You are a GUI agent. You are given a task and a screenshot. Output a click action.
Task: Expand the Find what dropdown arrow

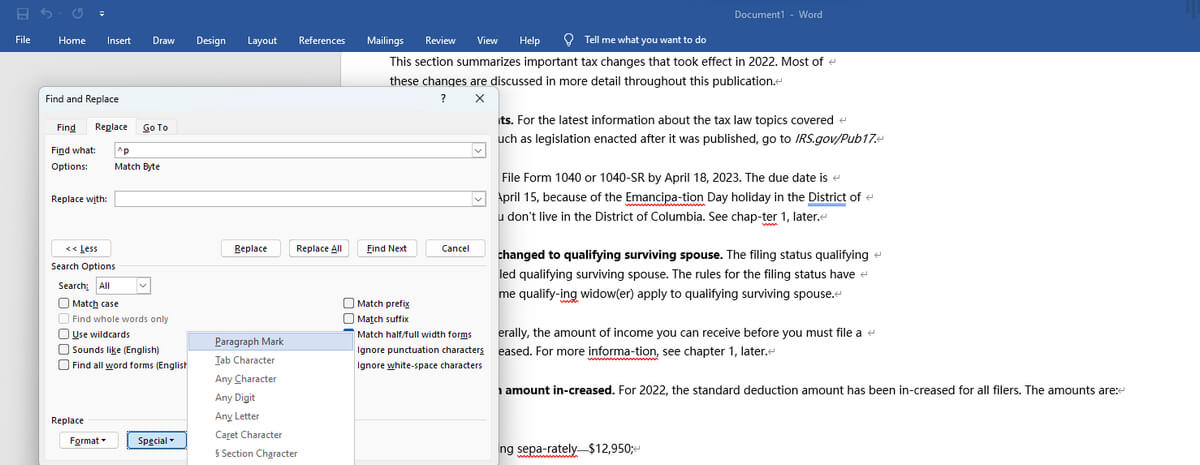click(477, 150)
